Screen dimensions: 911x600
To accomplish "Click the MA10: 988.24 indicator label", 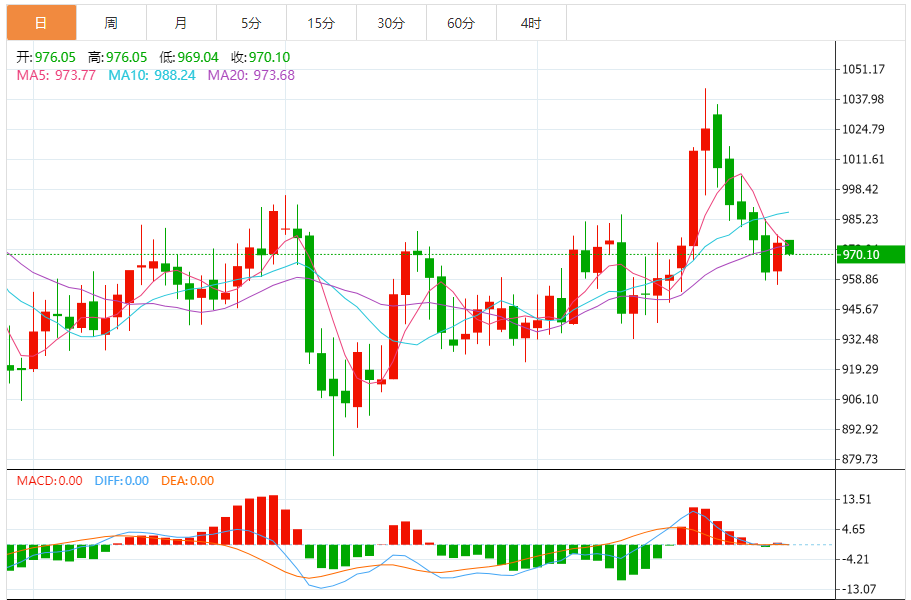I will pos(152,75).
